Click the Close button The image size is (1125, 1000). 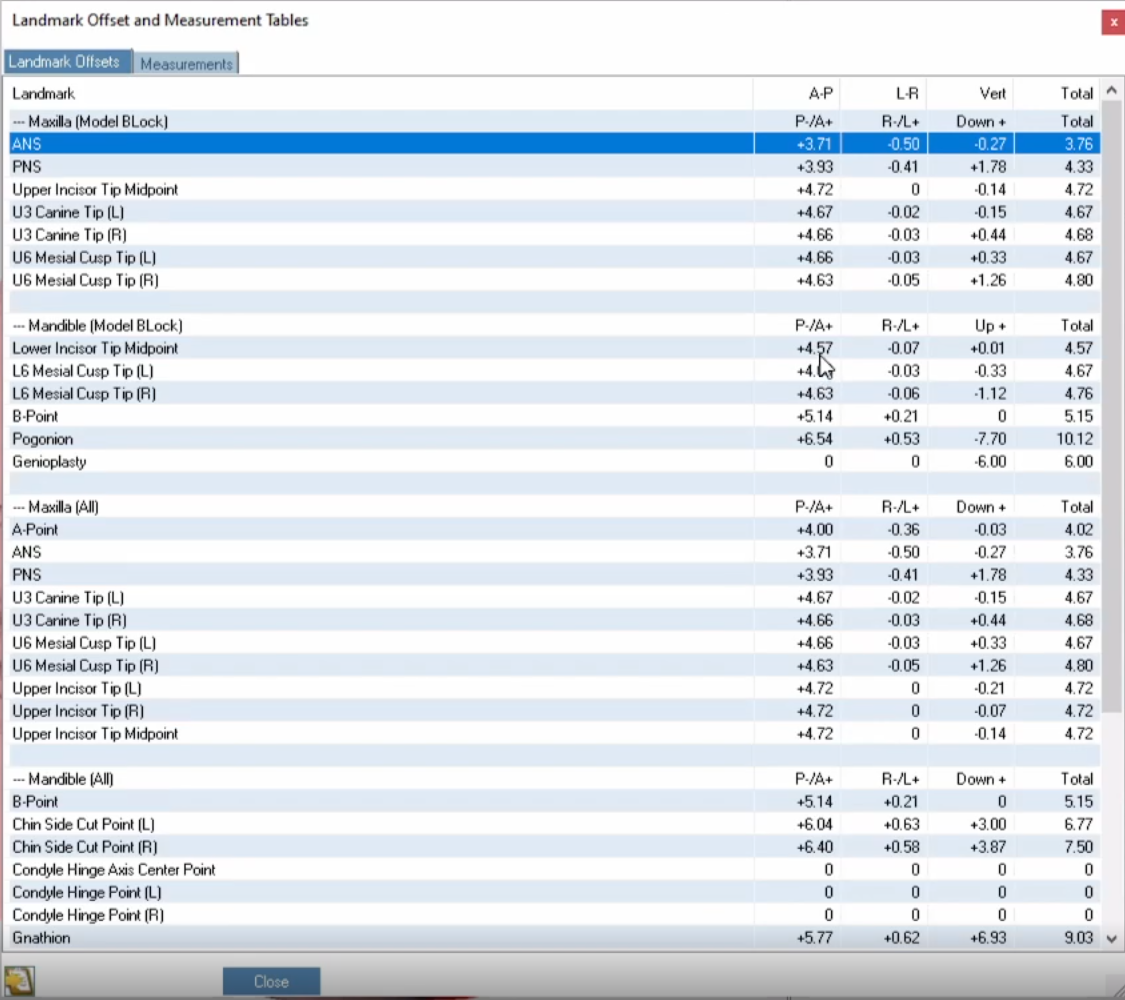[271, 981]
